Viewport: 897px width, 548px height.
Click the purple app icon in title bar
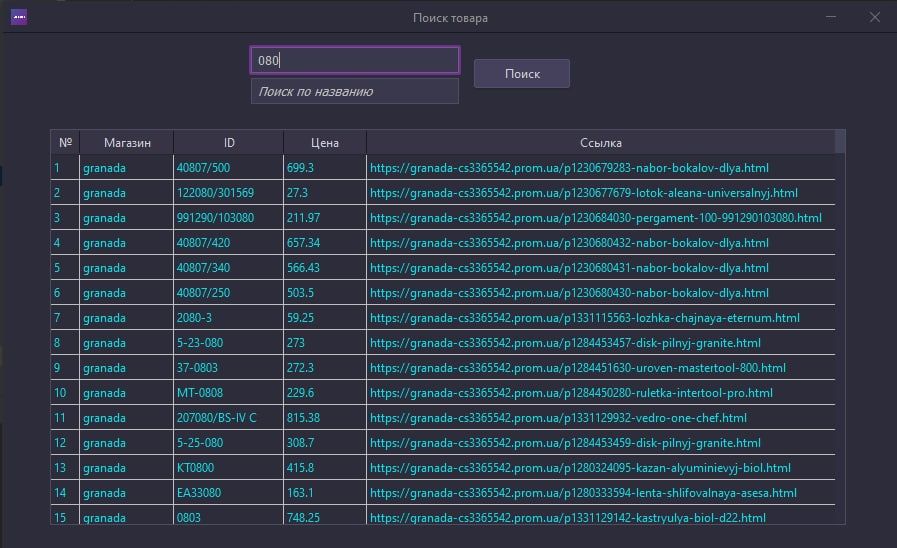pos(19,17)
